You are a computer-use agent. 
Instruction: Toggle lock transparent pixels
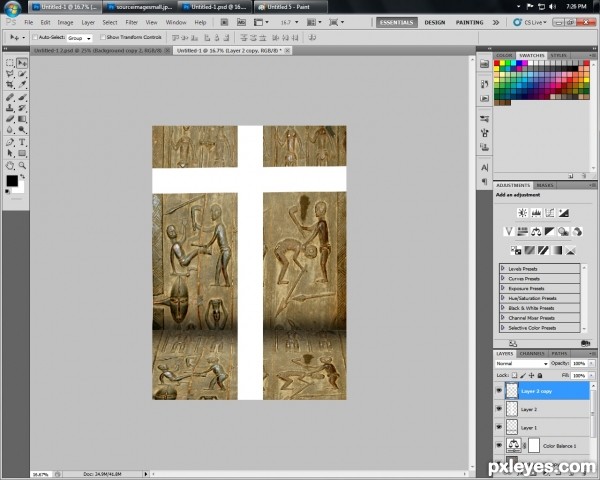(x=514, y=376)
